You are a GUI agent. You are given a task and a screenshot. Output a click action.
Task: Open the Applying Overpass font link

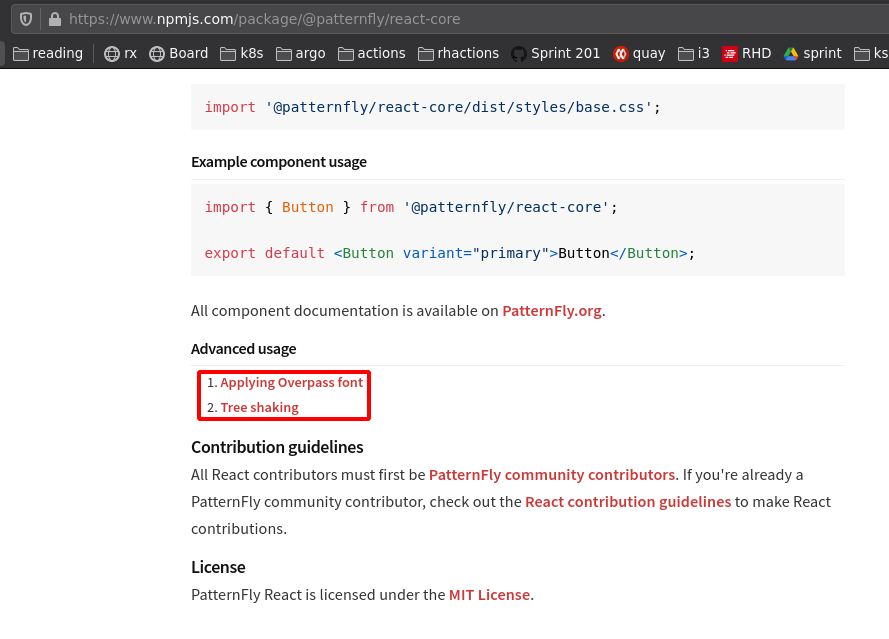pos(291,383)
